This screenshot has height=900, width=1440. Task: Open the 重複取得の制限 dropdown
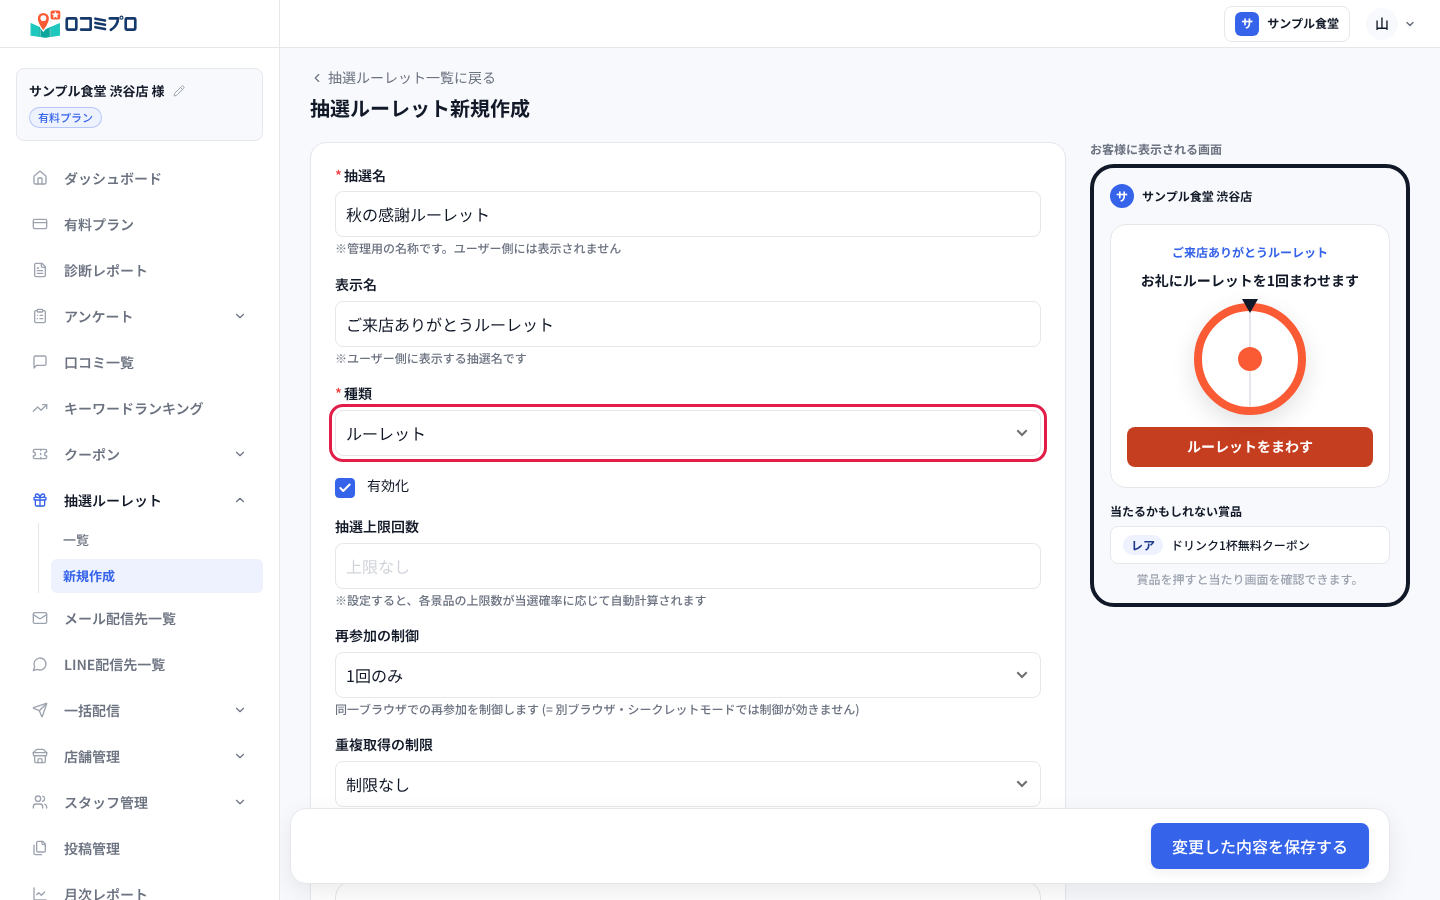[688, 784]
